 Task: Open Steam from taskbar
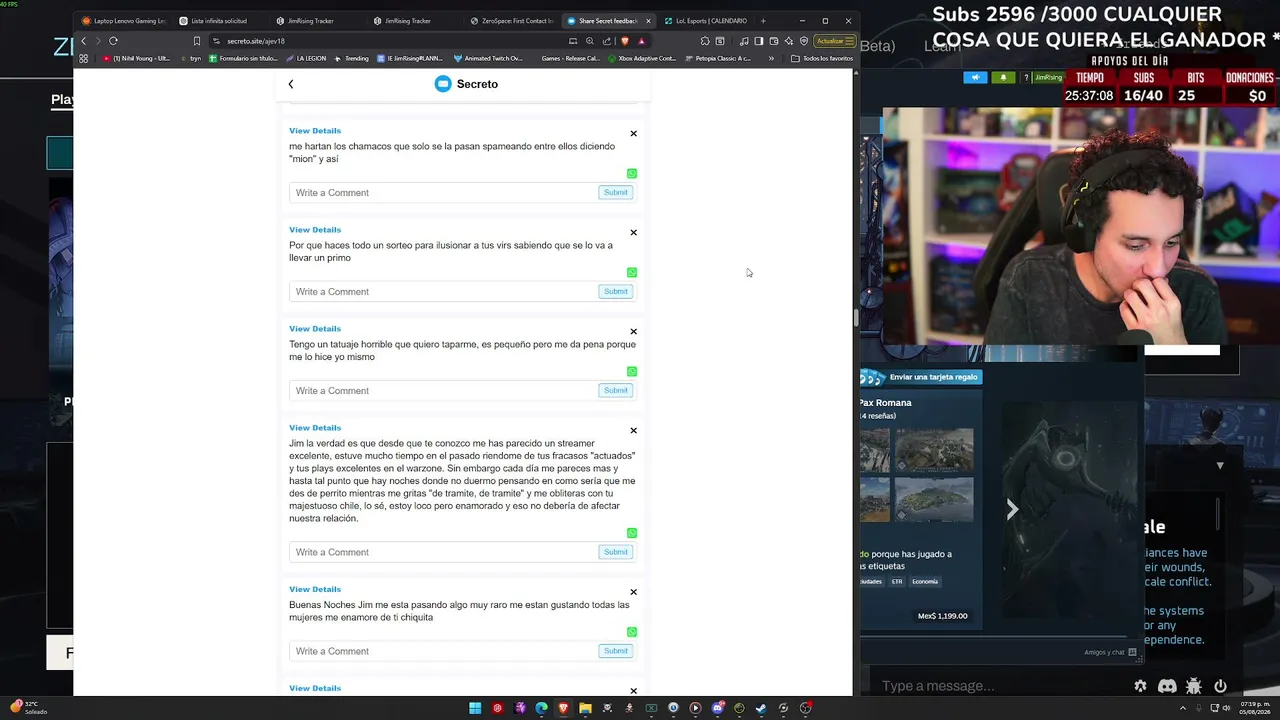761,708
